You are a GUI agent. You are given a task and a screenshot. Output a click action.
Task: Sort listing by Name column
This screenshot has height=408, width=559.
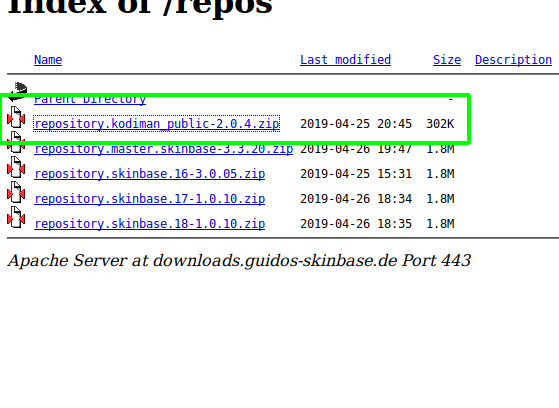pyautogui.click(x=48, y=60)
